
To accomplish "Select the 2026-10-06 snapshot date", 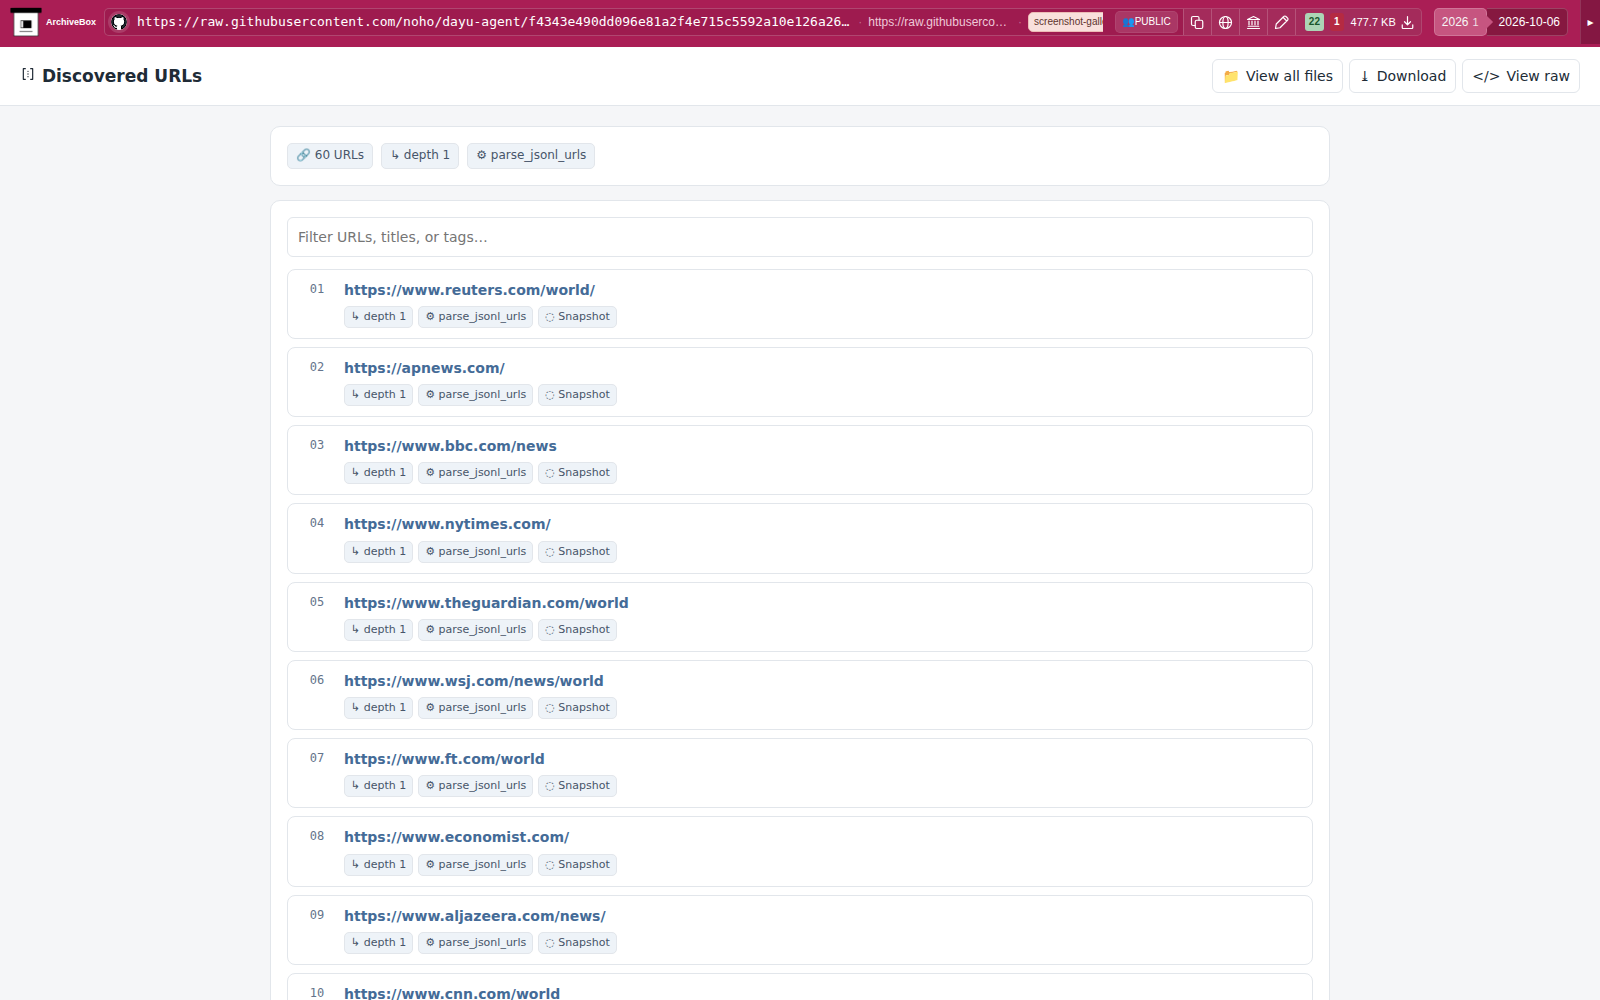I will pyautogui.click(x=1528, y=22).
